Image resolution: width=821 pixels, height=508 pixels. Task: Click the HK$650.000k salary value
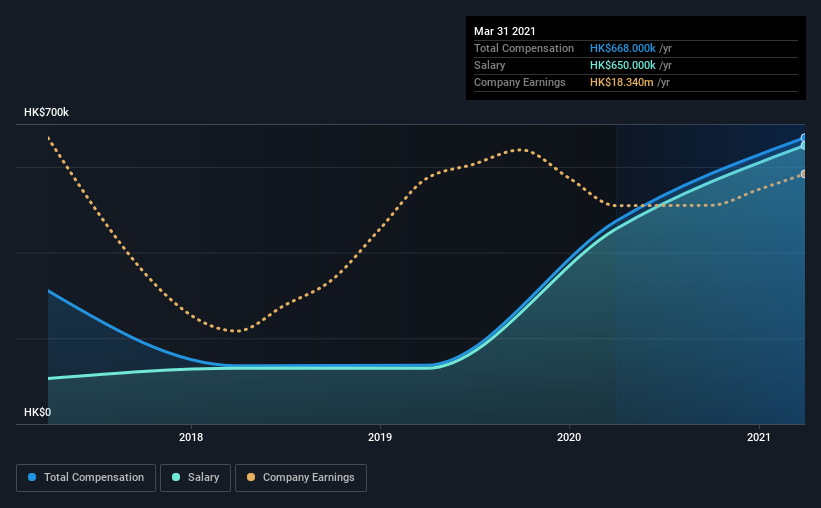623,65
